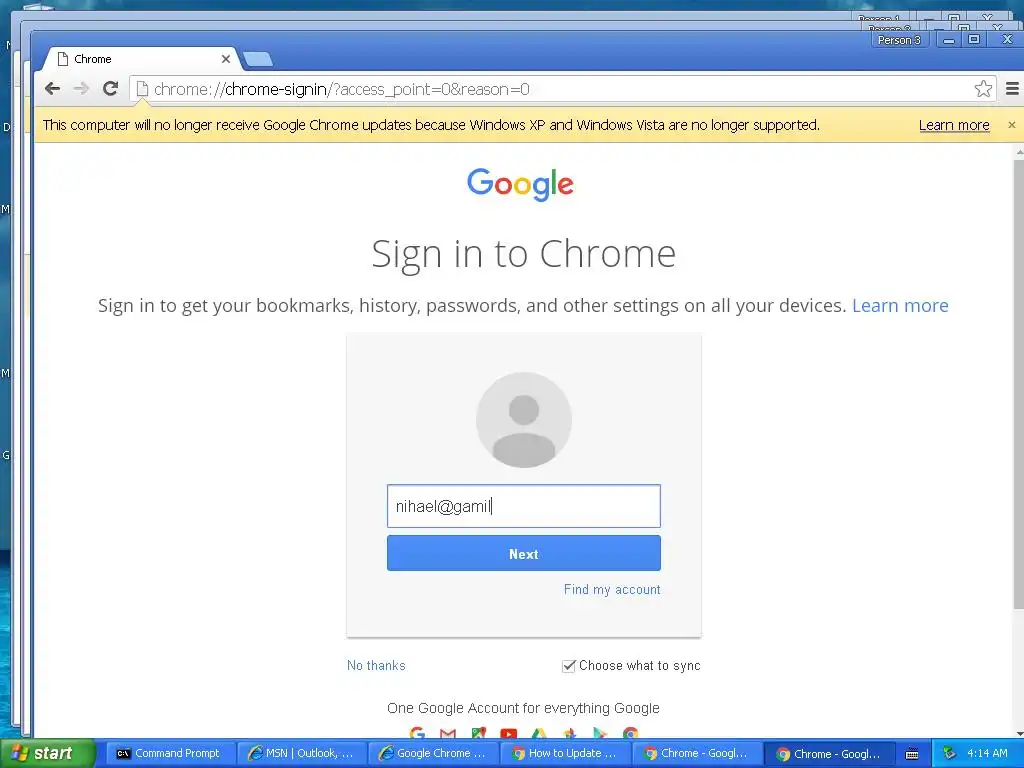The image size is (1024, 768).
Task: Click the No thanks link
Action: tap(376, 665)
